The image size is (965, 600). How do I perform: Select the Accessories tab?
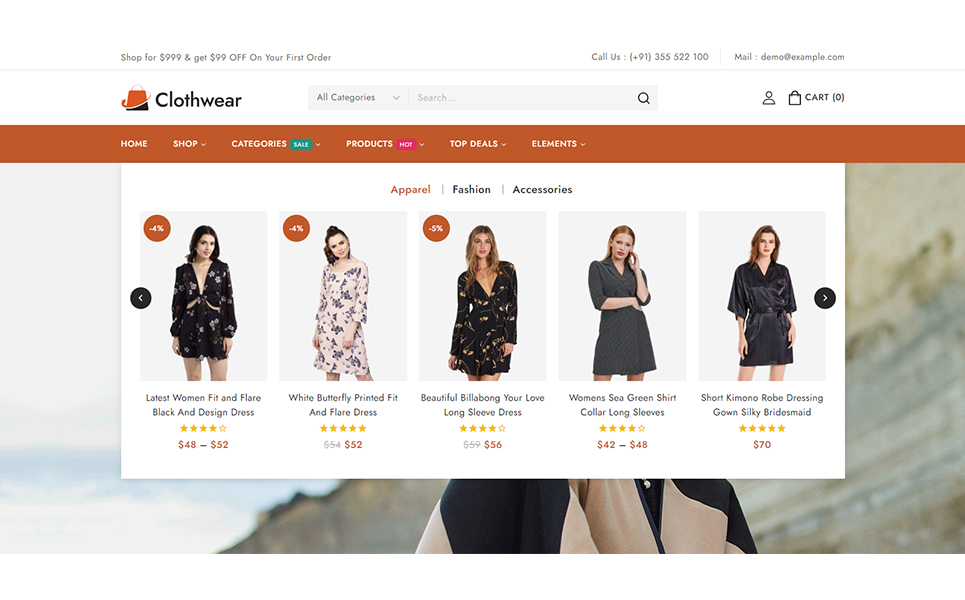(542, 189)
